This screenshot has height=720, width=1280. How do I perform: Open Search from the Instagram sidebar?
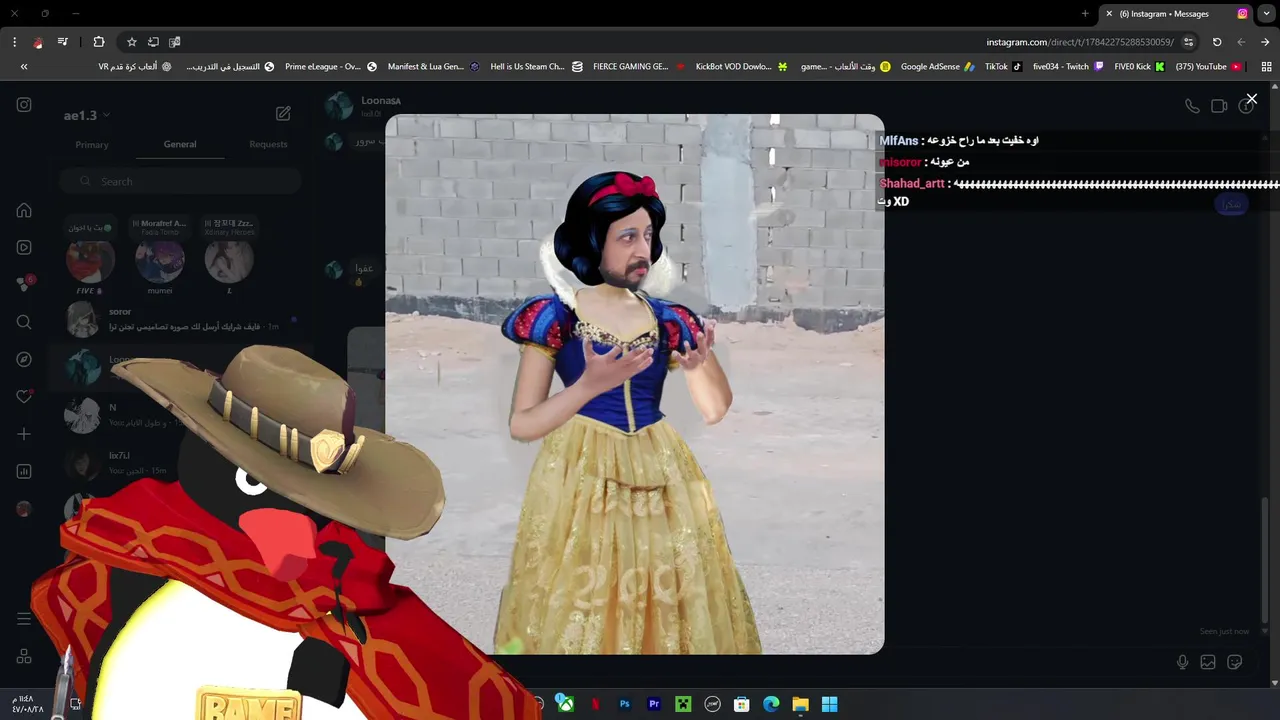[x=24, y=322]
